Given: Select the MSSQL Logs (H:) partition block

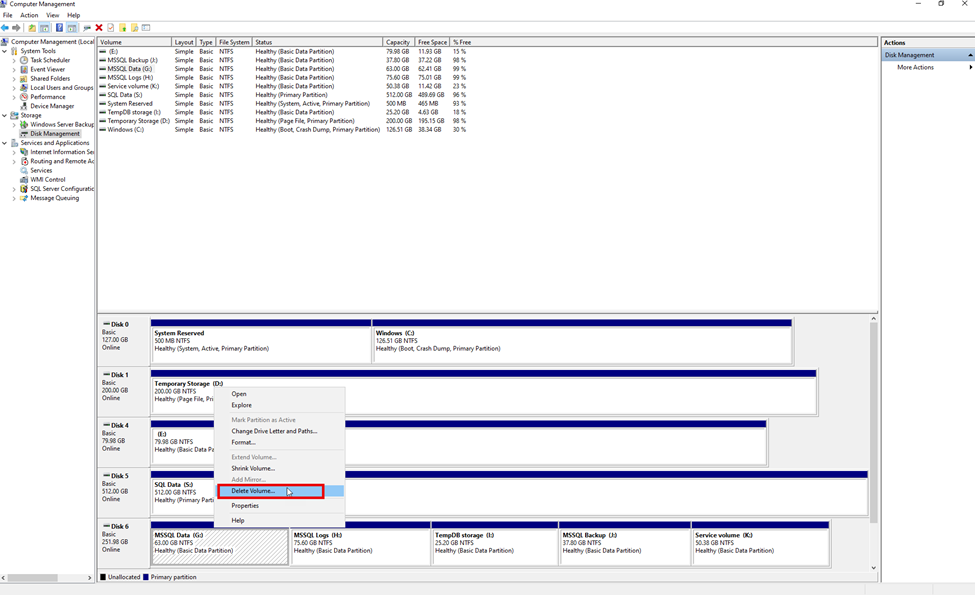Looking at the screenshot, I should click(x=360, y=543).
